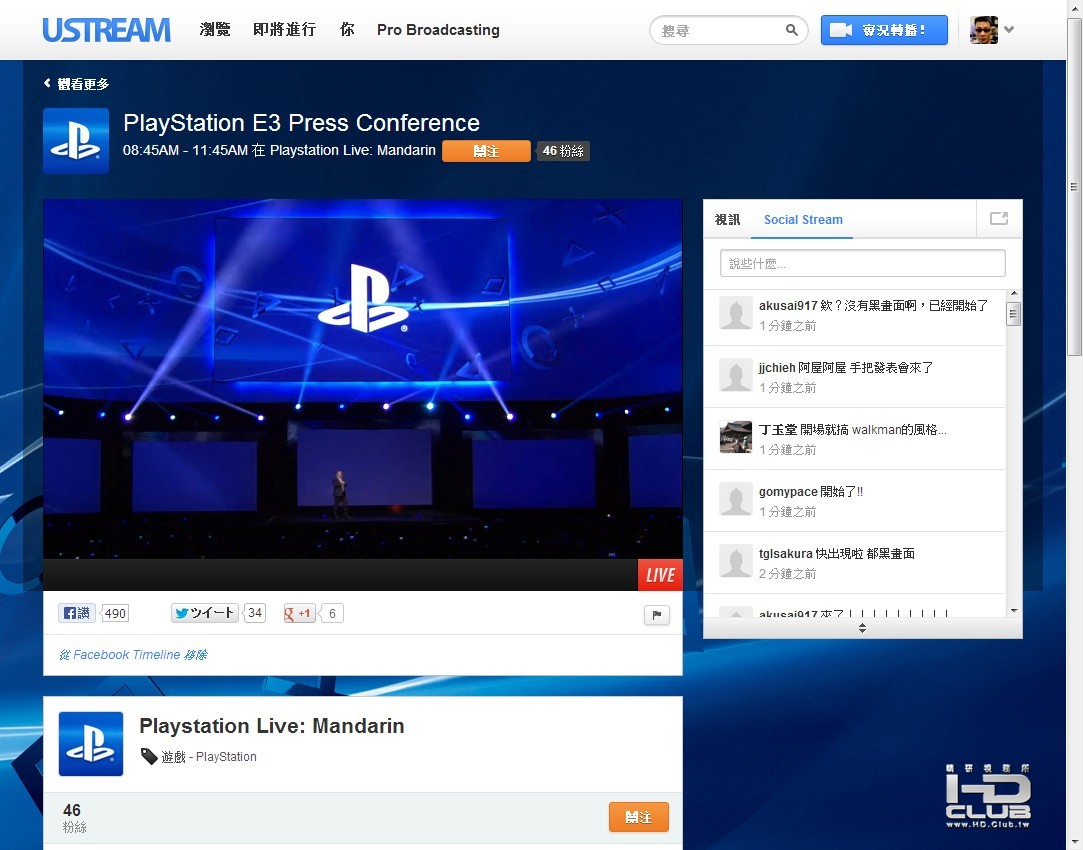Click 丁玉堂 username in chat
Screen dimensions: 1083x850
pyautogui.click(x=778, y=429)
